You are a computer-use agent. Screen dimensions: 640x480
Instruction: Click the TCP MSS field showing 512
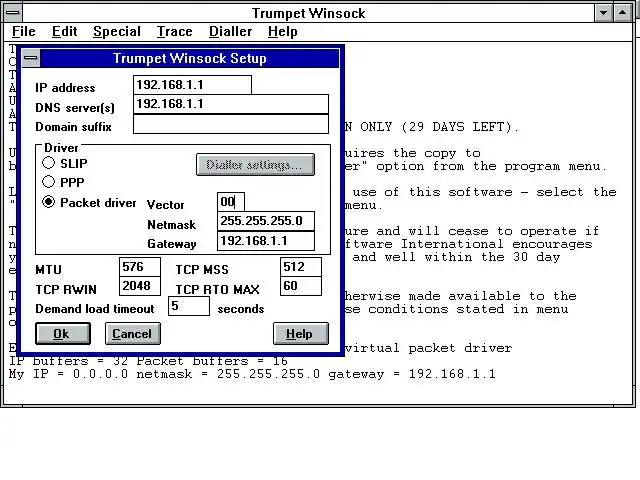(301, 267)
